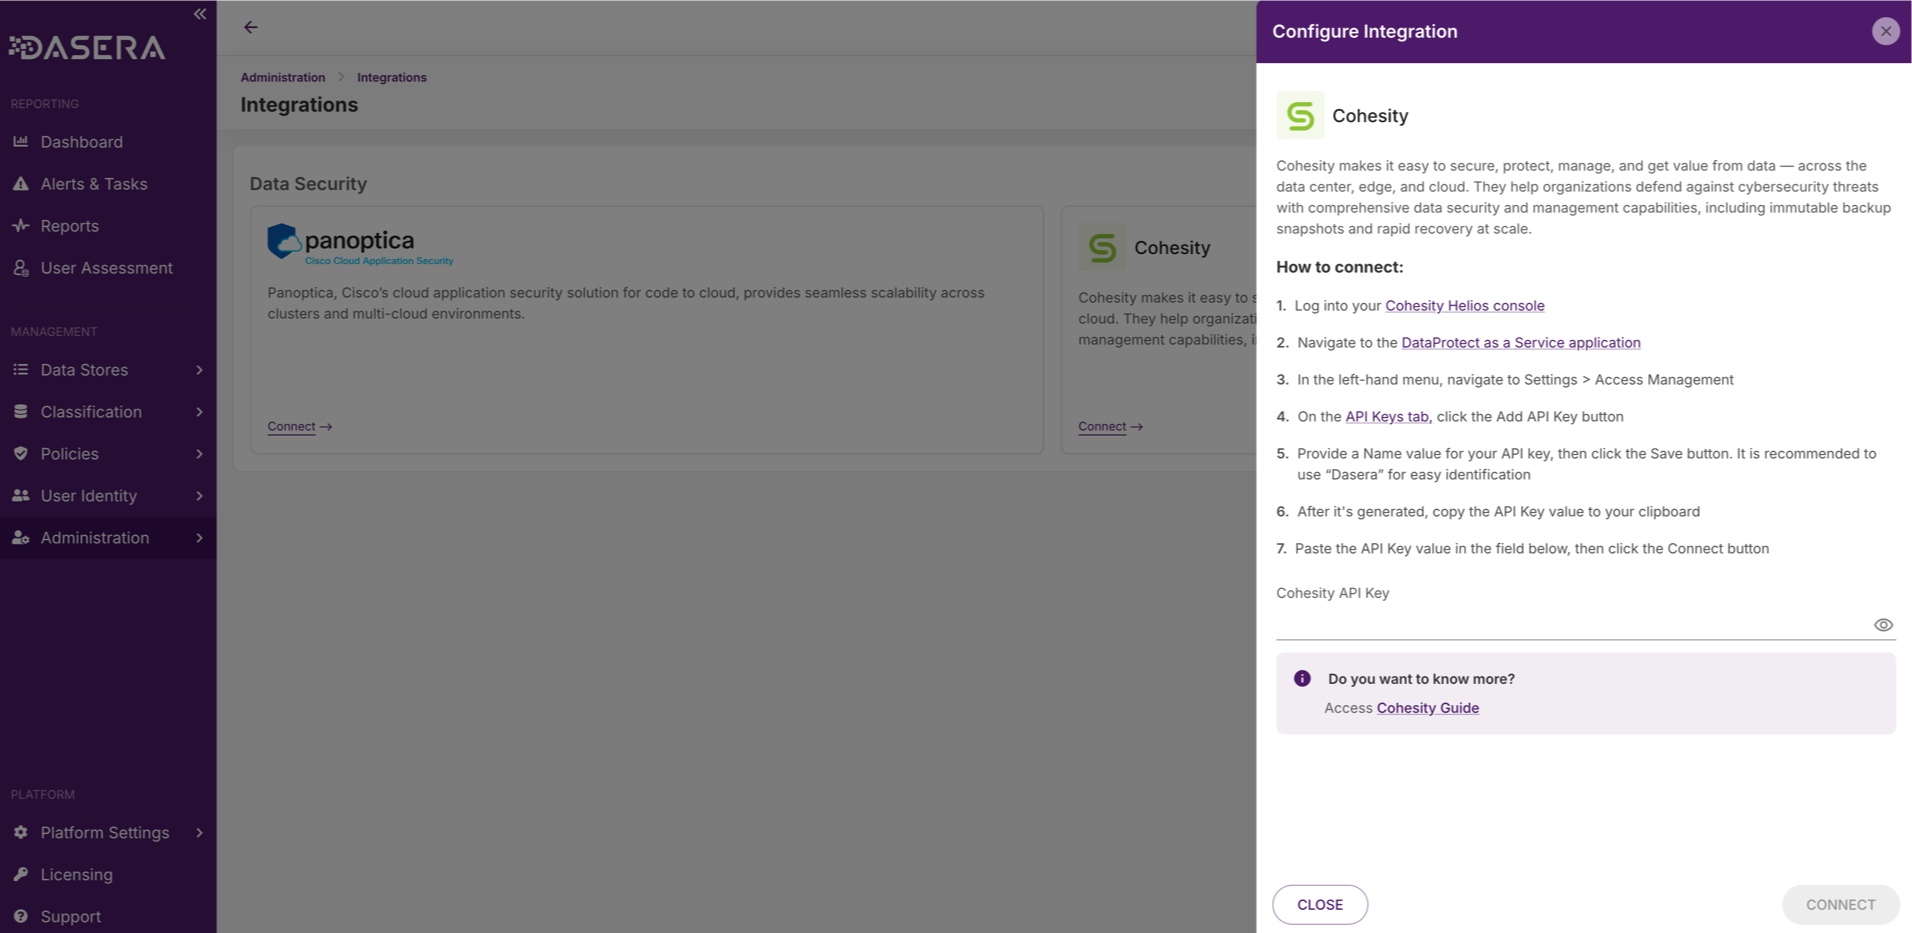Image resolution: width=1912 pixels, height=933 pixels.
Task: Click the Panoptica cloud logo
Action: (283, 240)
